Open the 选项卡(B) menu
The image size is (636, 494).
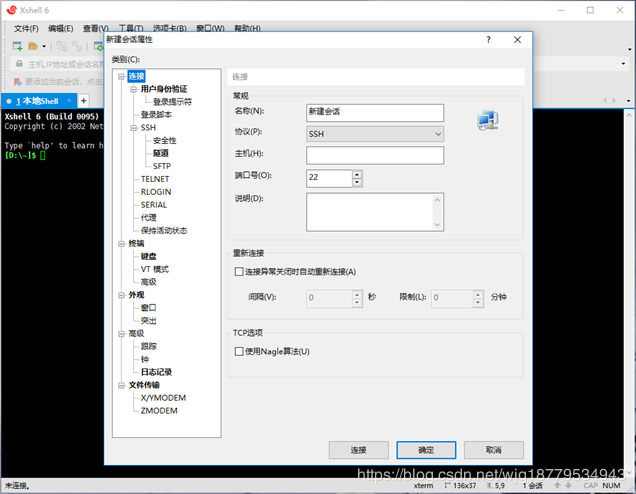point(170,28)
